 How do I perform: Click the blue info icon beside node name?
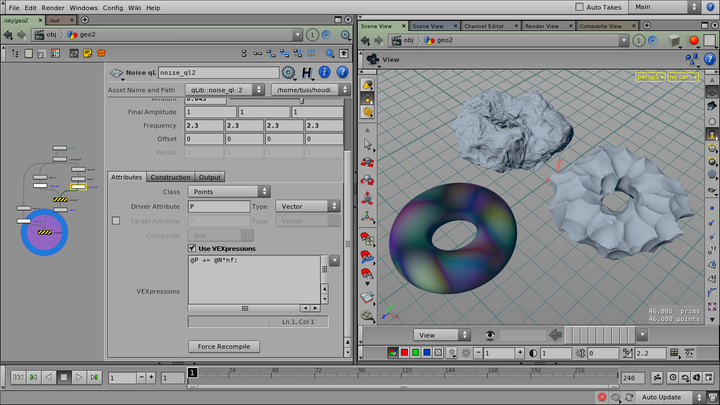tap(325, 73)
